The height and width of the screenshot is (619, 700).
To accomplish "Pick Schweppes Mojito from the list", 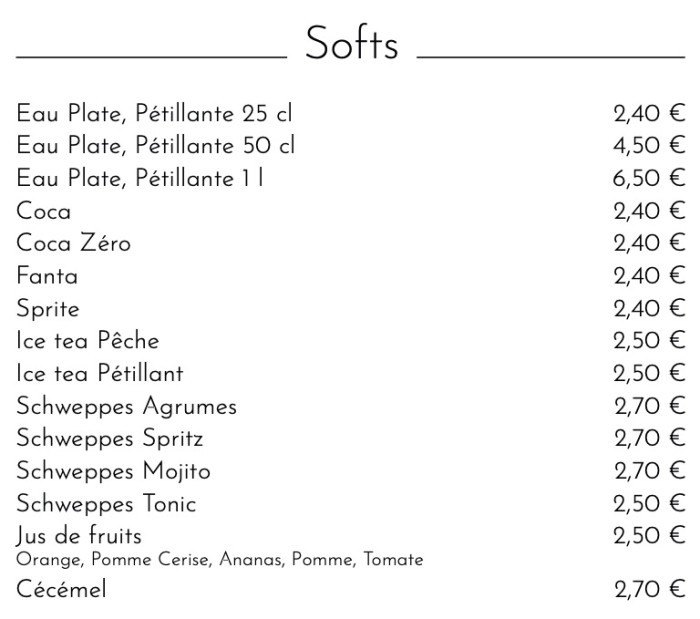I will [113, 471].
